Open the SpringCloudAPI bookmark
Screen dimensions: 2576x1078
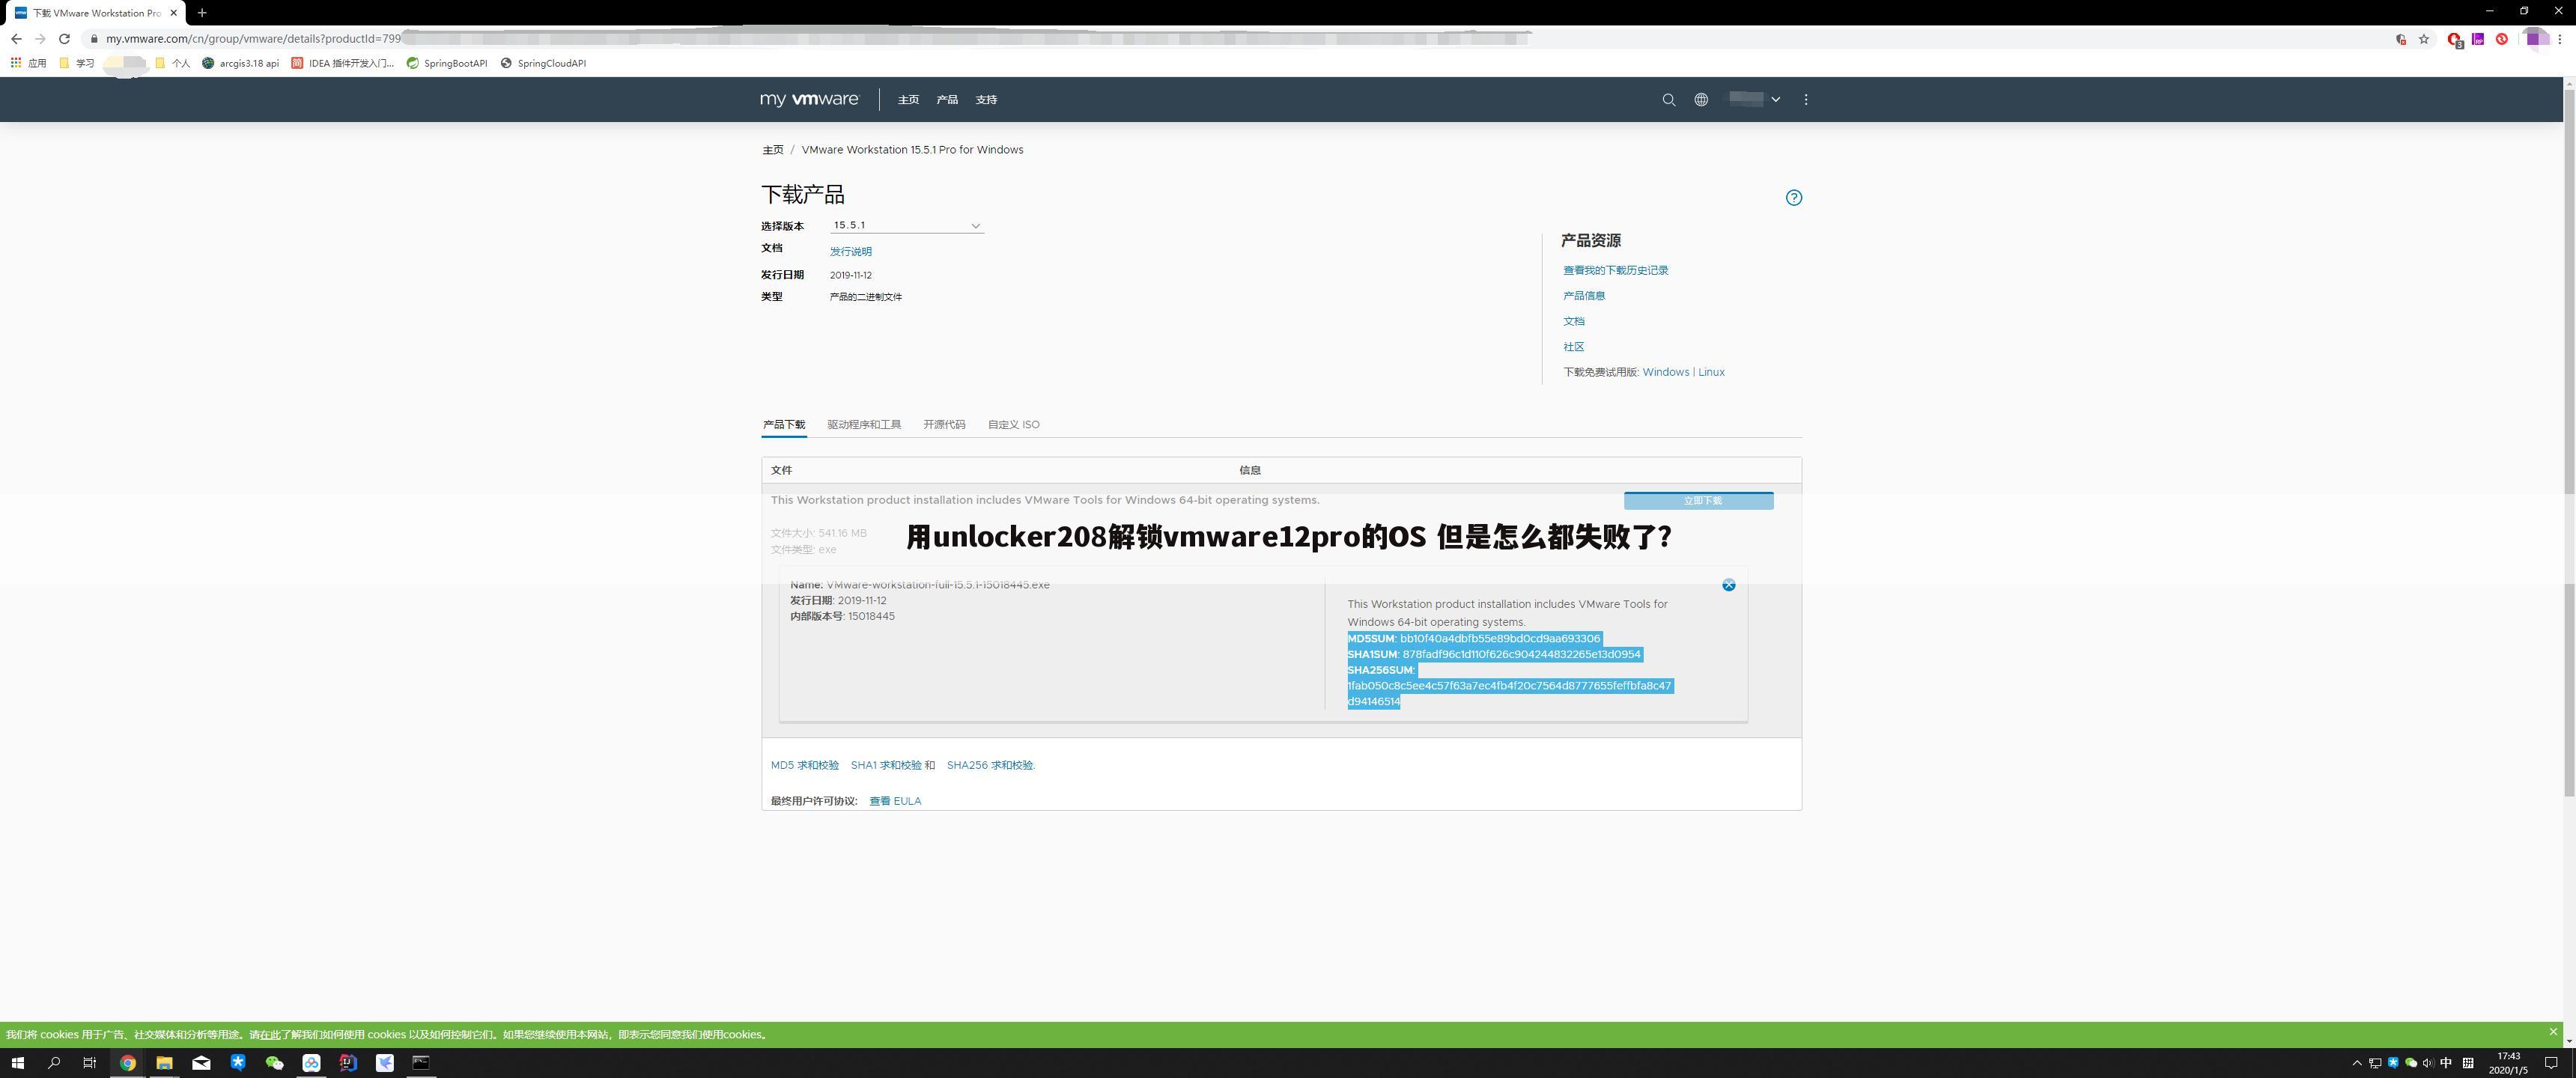click(543, 63)
